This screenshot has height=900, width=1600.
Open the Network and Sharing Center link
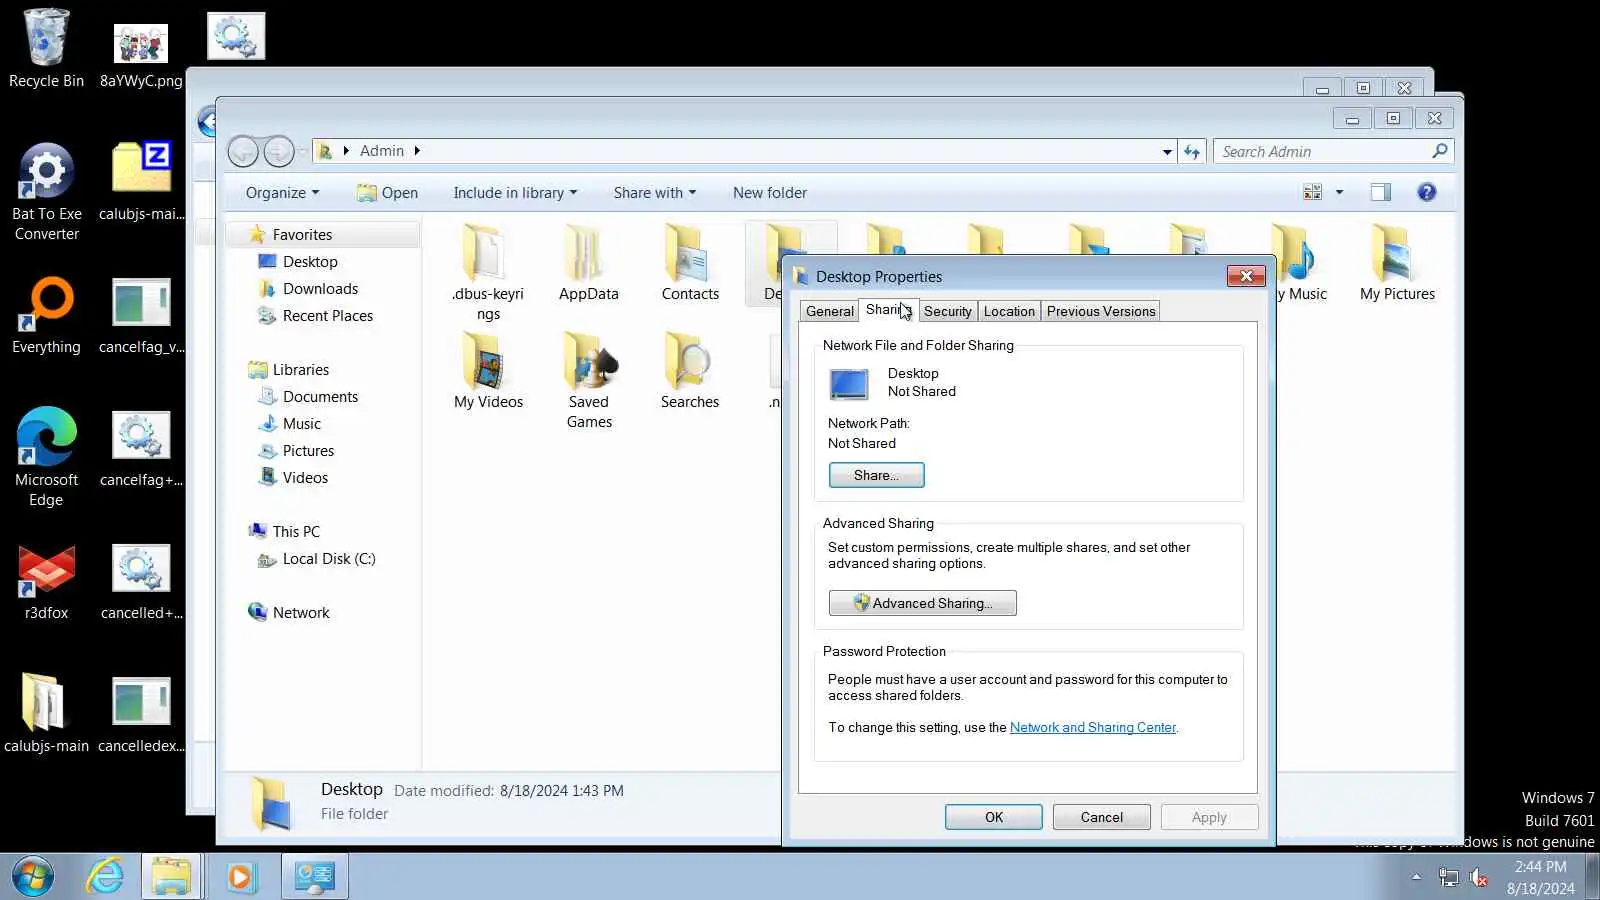click(1092, 727)
